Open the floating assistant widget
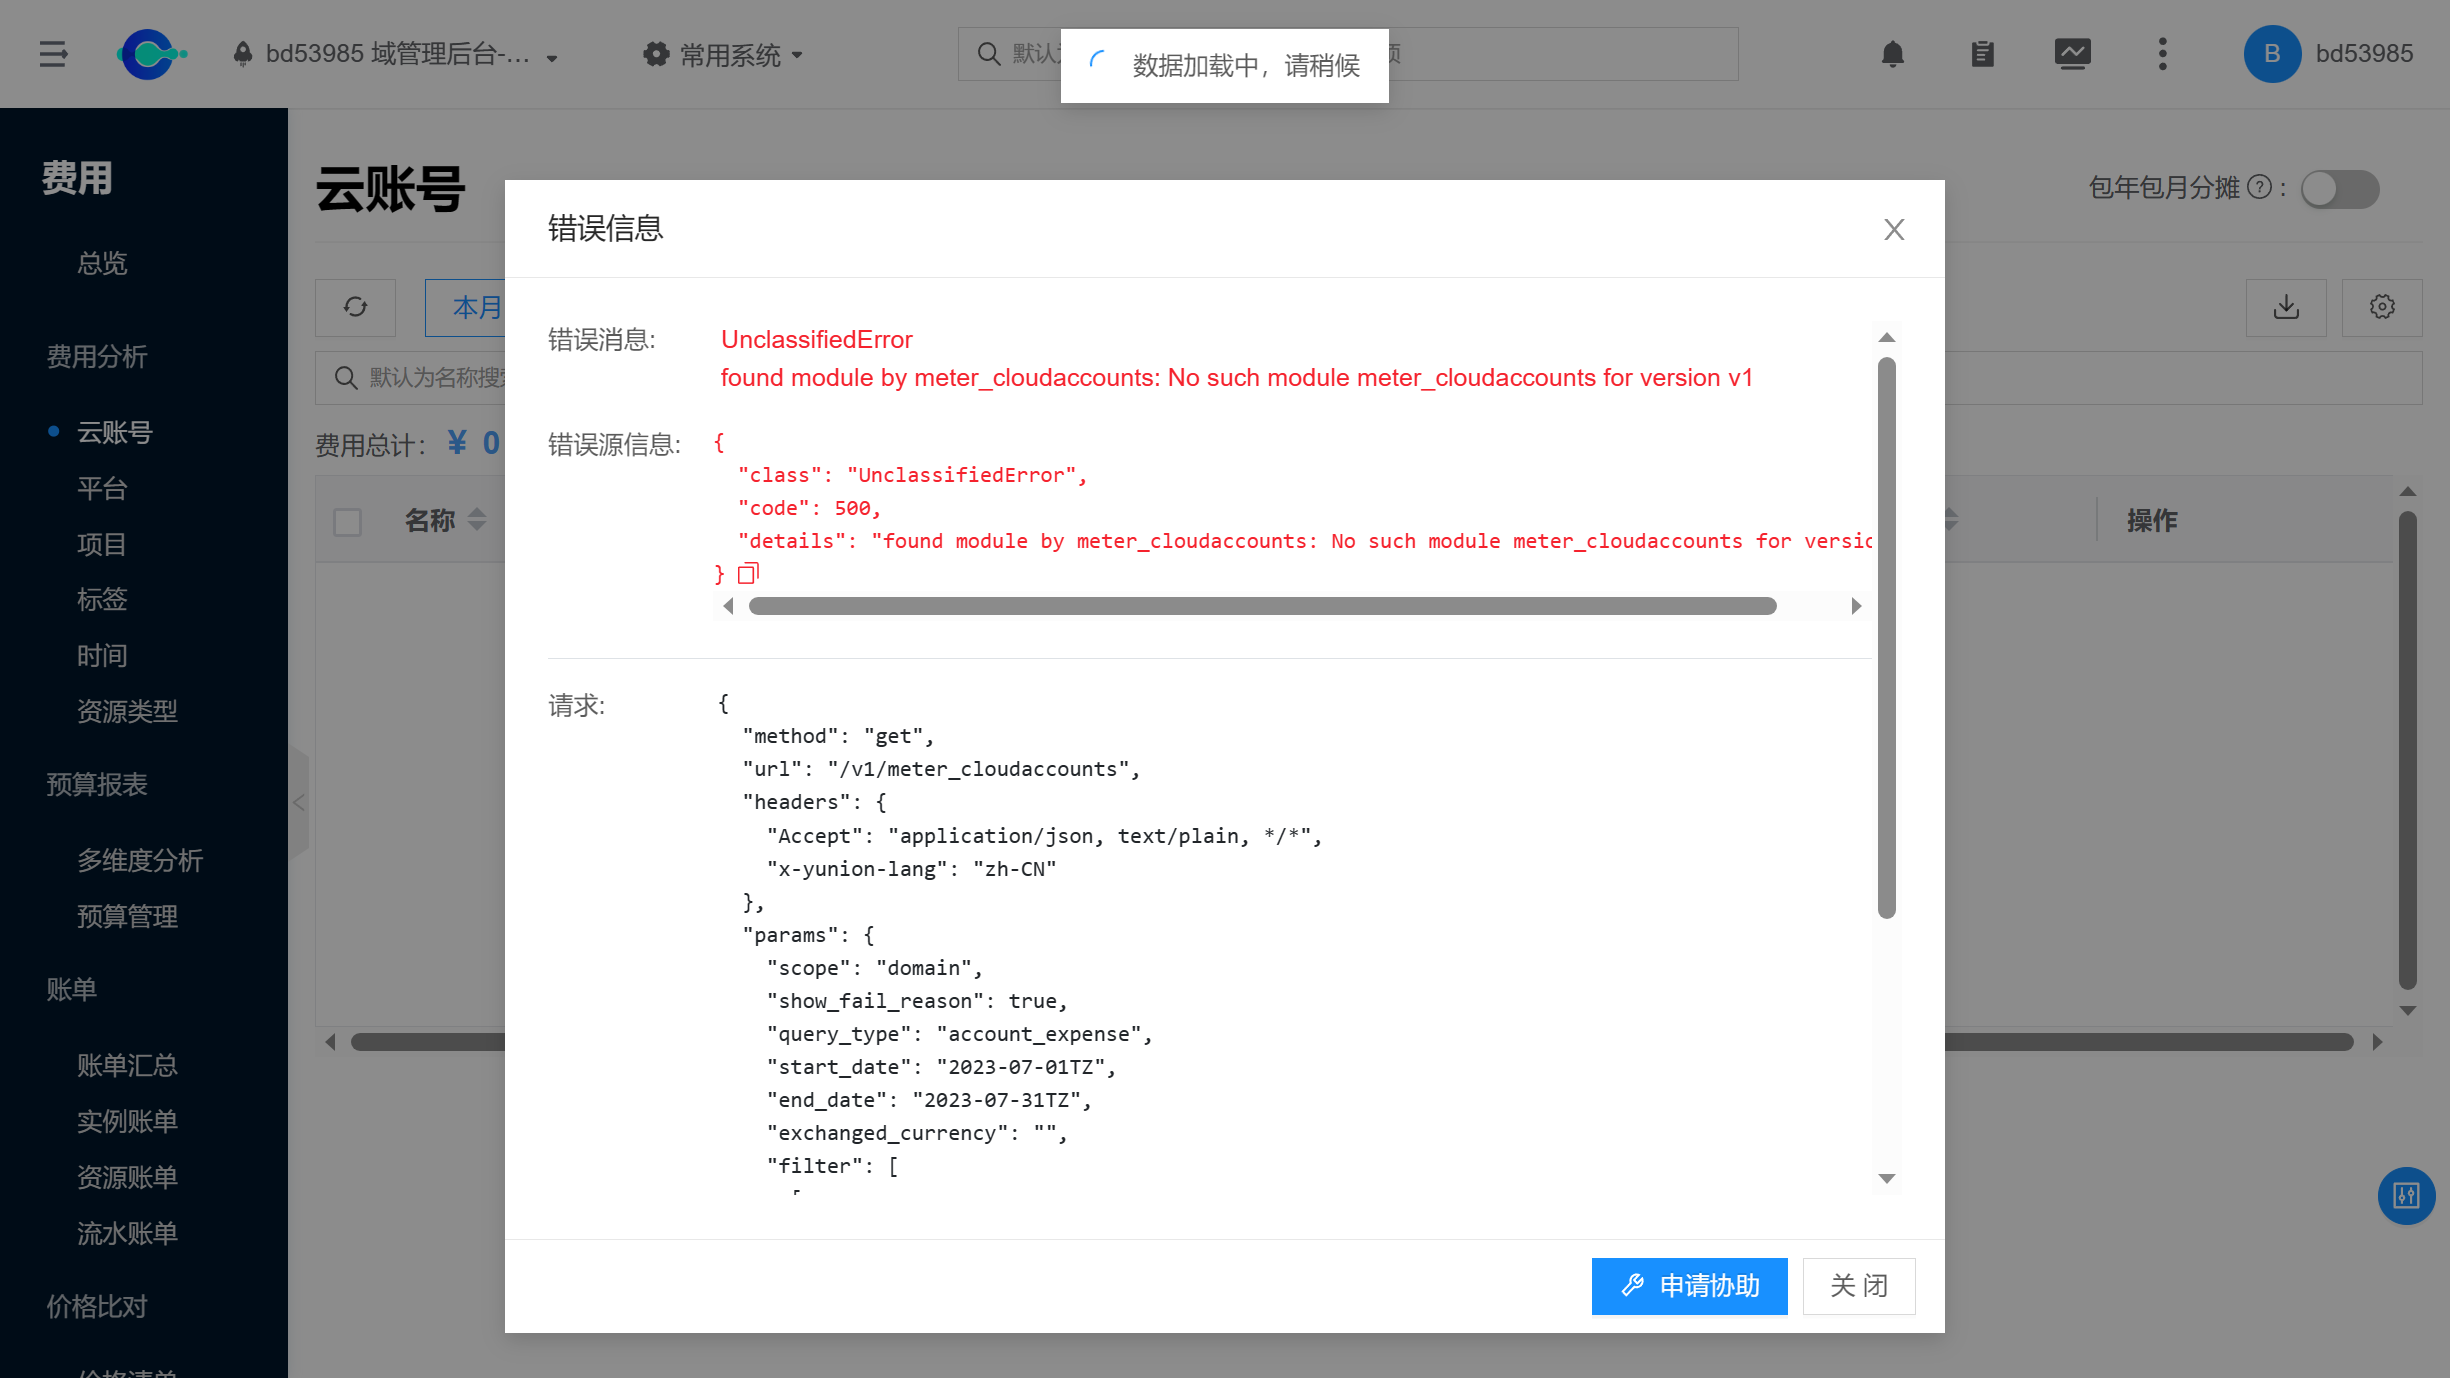The height and width of the screenshot is (1378, 2450). pos(2408,1196)
